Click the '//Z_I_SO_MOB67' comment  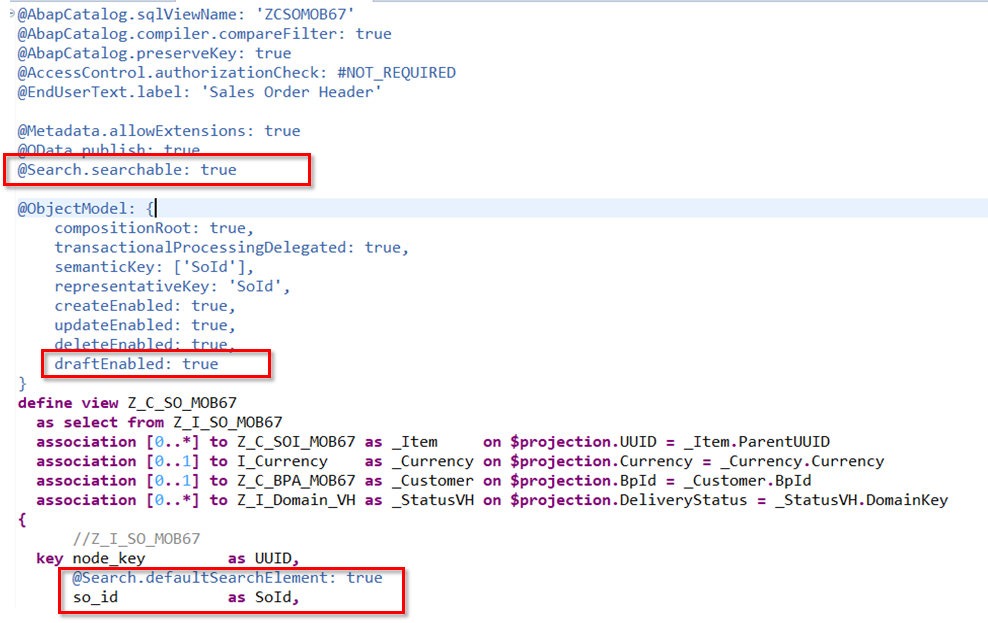coord(136,539)
